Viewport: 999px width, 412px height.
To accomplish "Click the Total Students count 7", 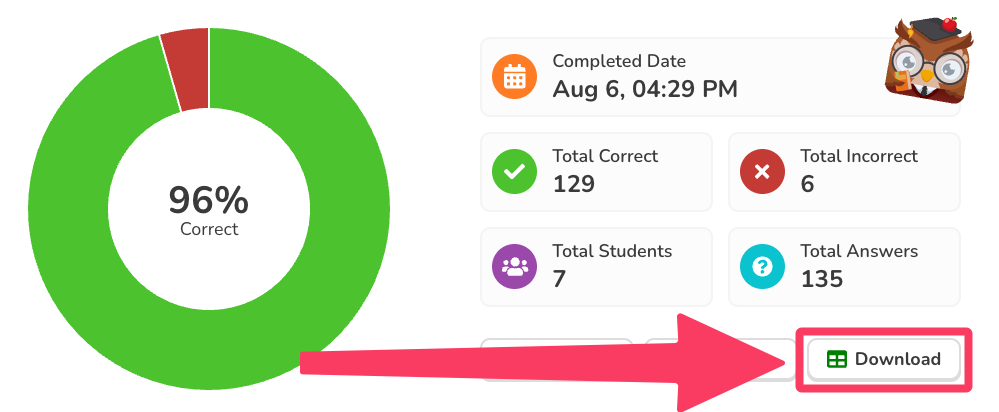I will click(559, 279).
